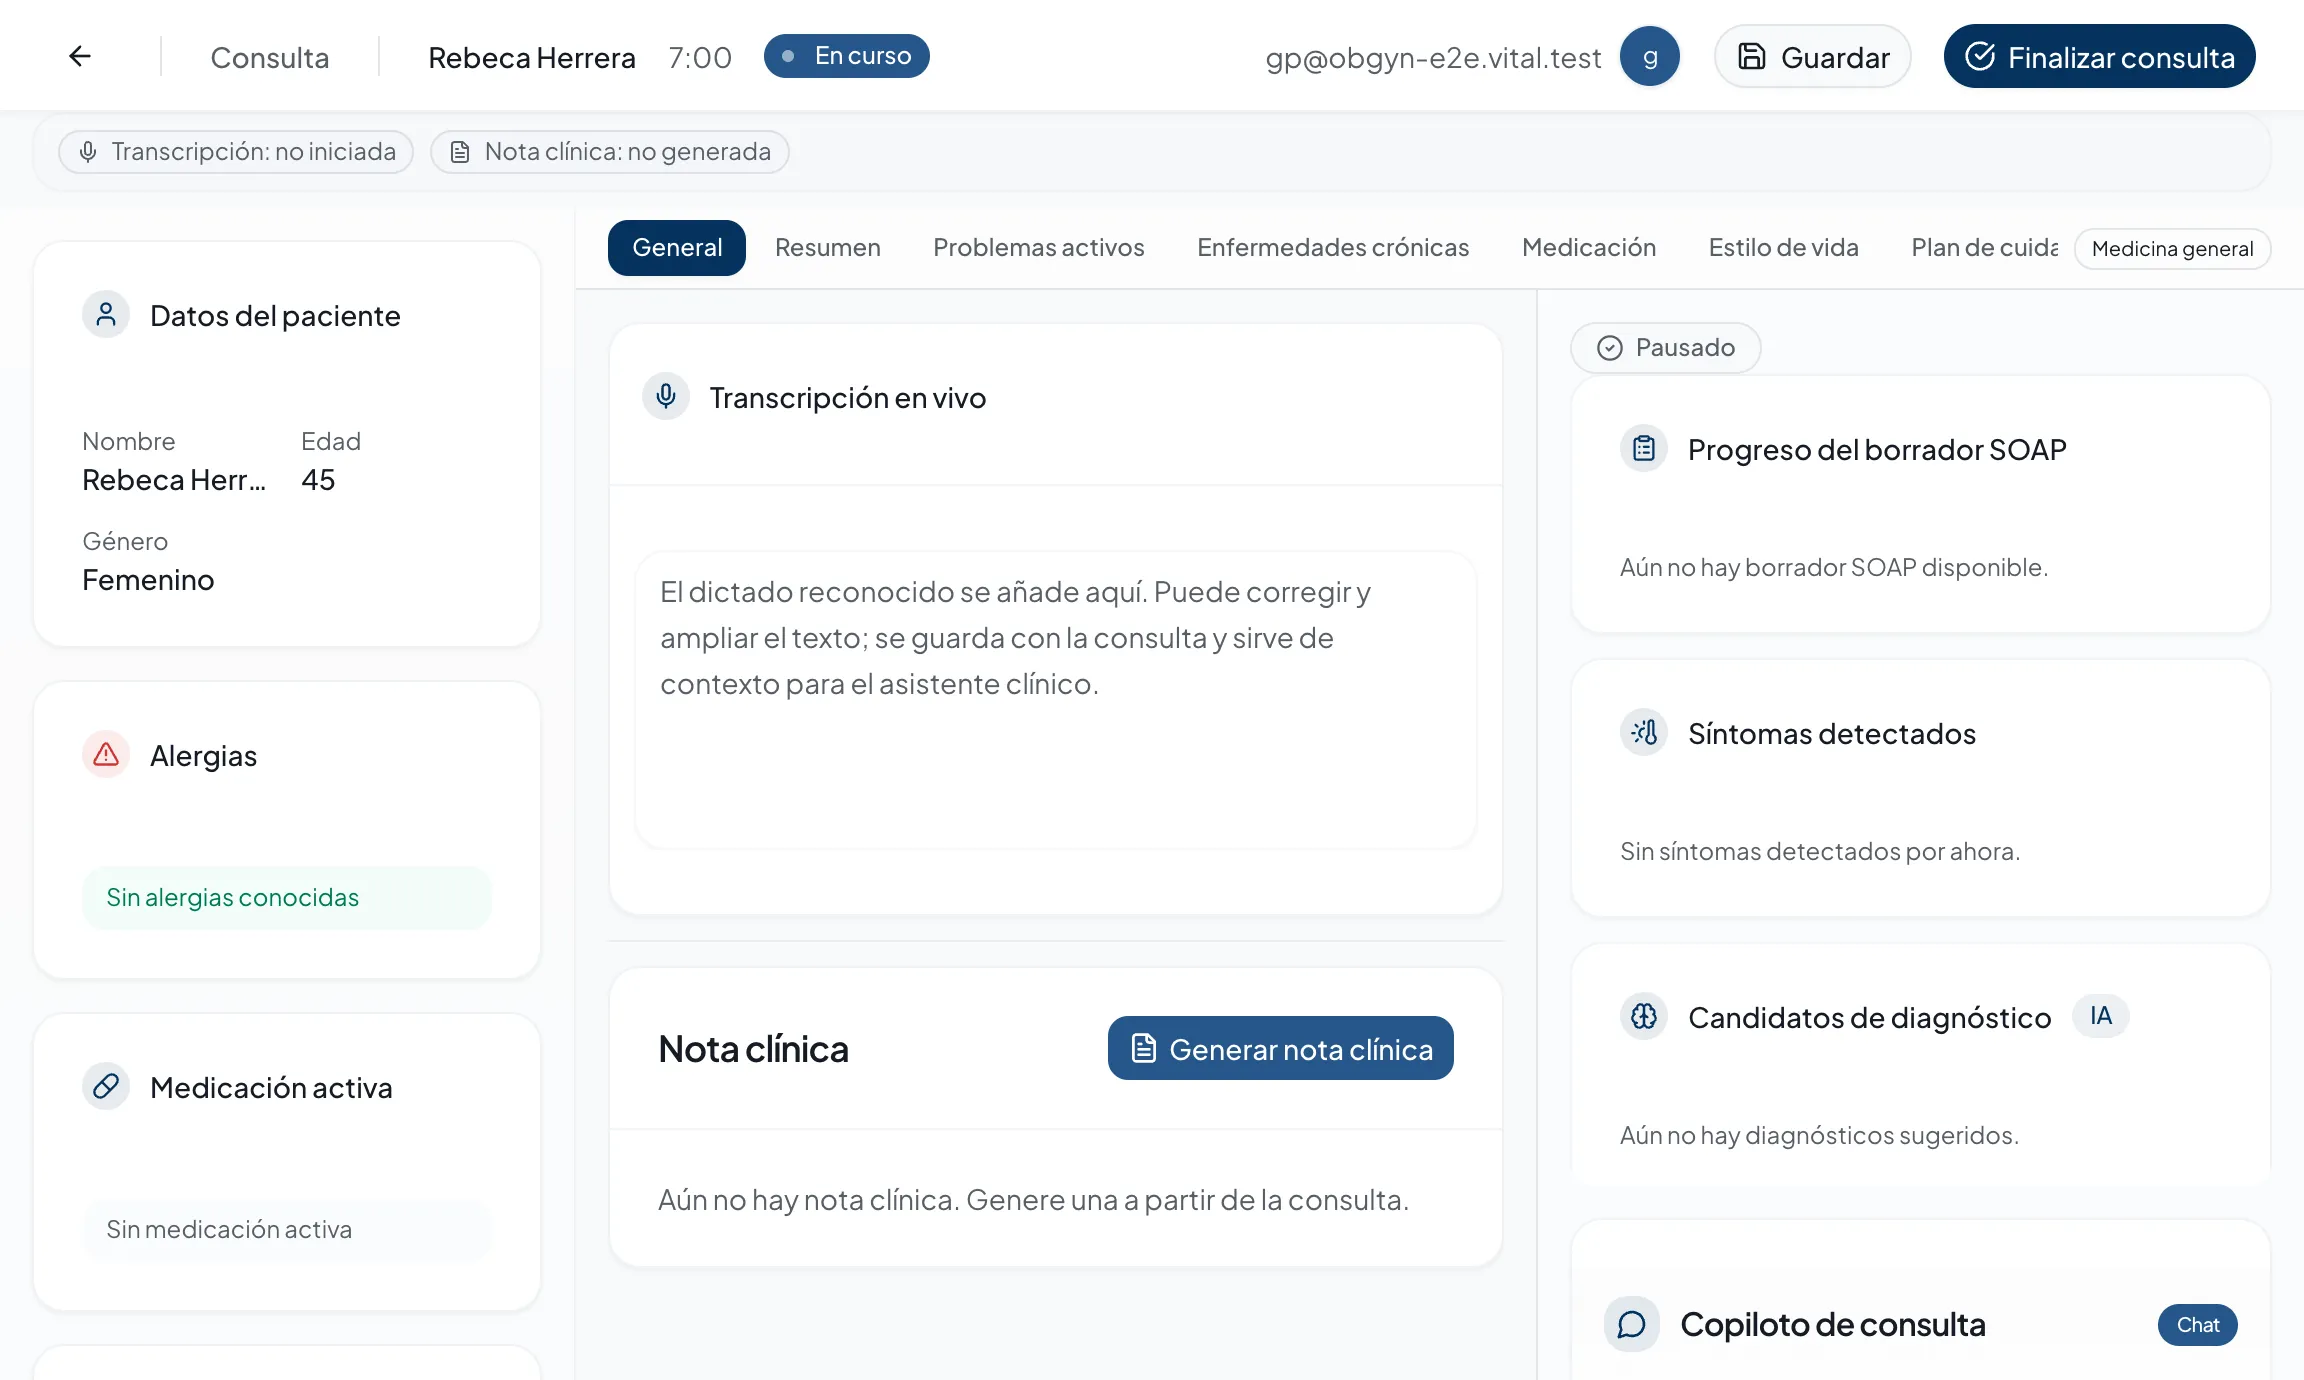Click the chat bubble icon for Copiloto de consulta
Viewport: 2304px width, 1380px height.
[x=1632, y=1325]
